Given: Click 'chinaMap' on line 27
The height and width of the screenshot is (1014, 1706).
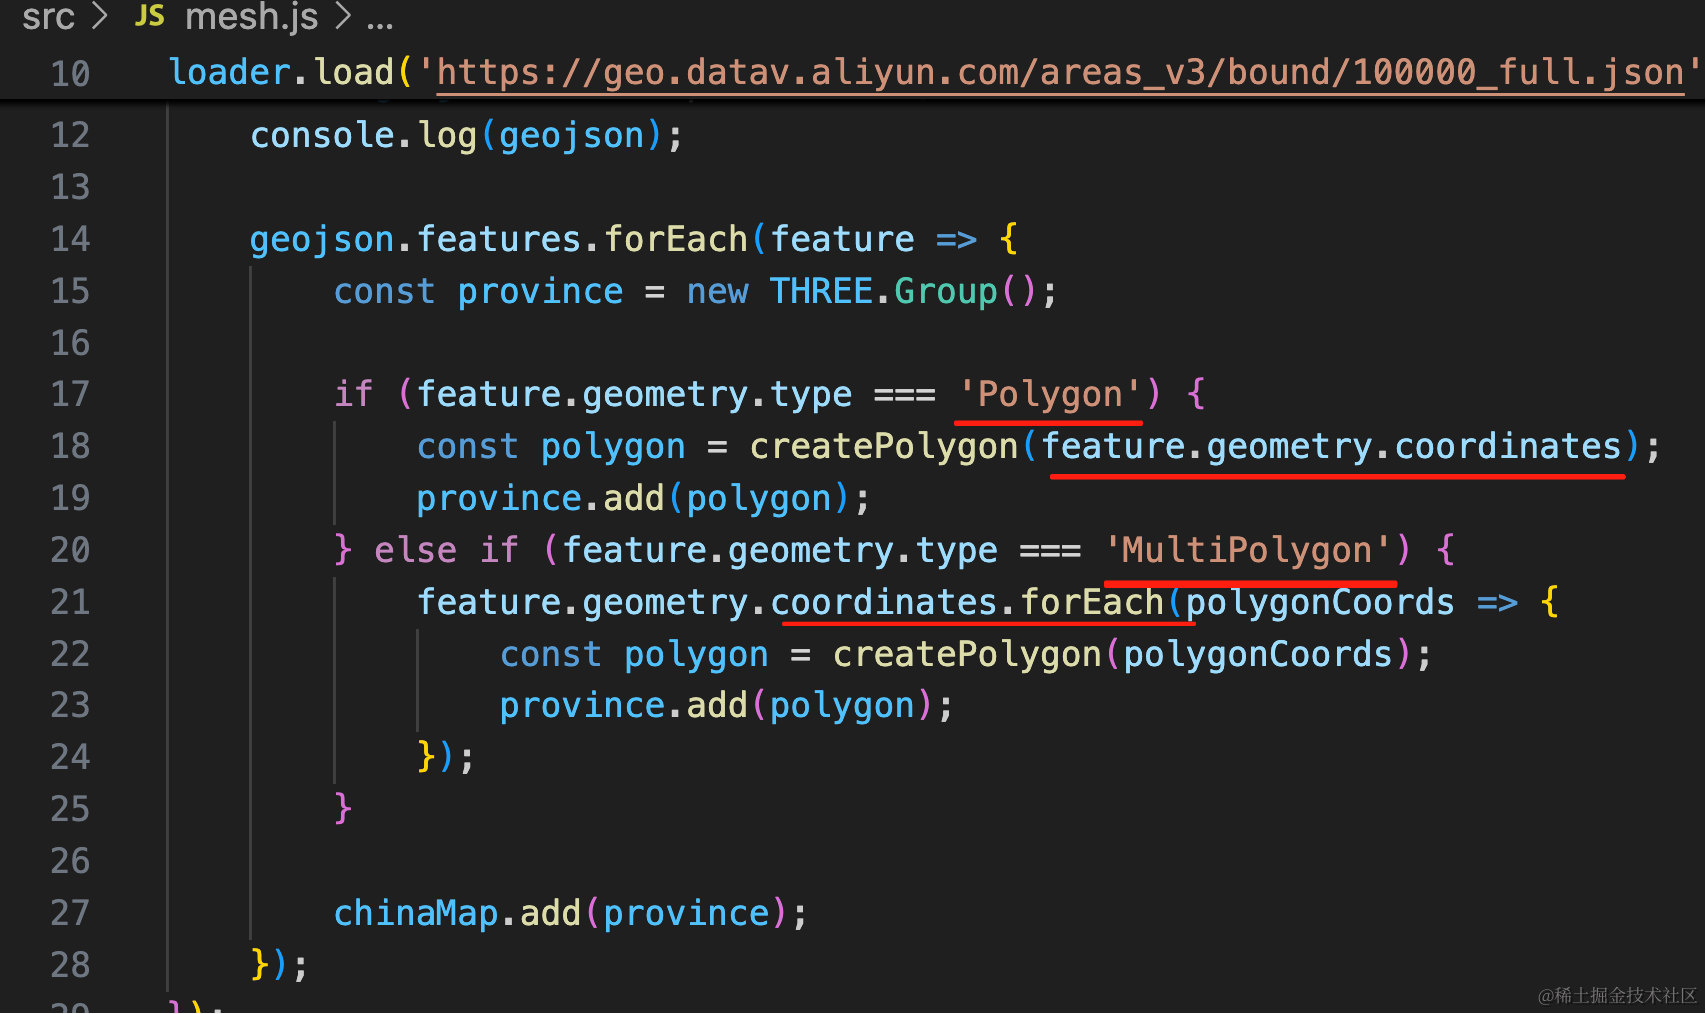Looking at the screenshot, I should pyautogui.click(x=416, y=913).
